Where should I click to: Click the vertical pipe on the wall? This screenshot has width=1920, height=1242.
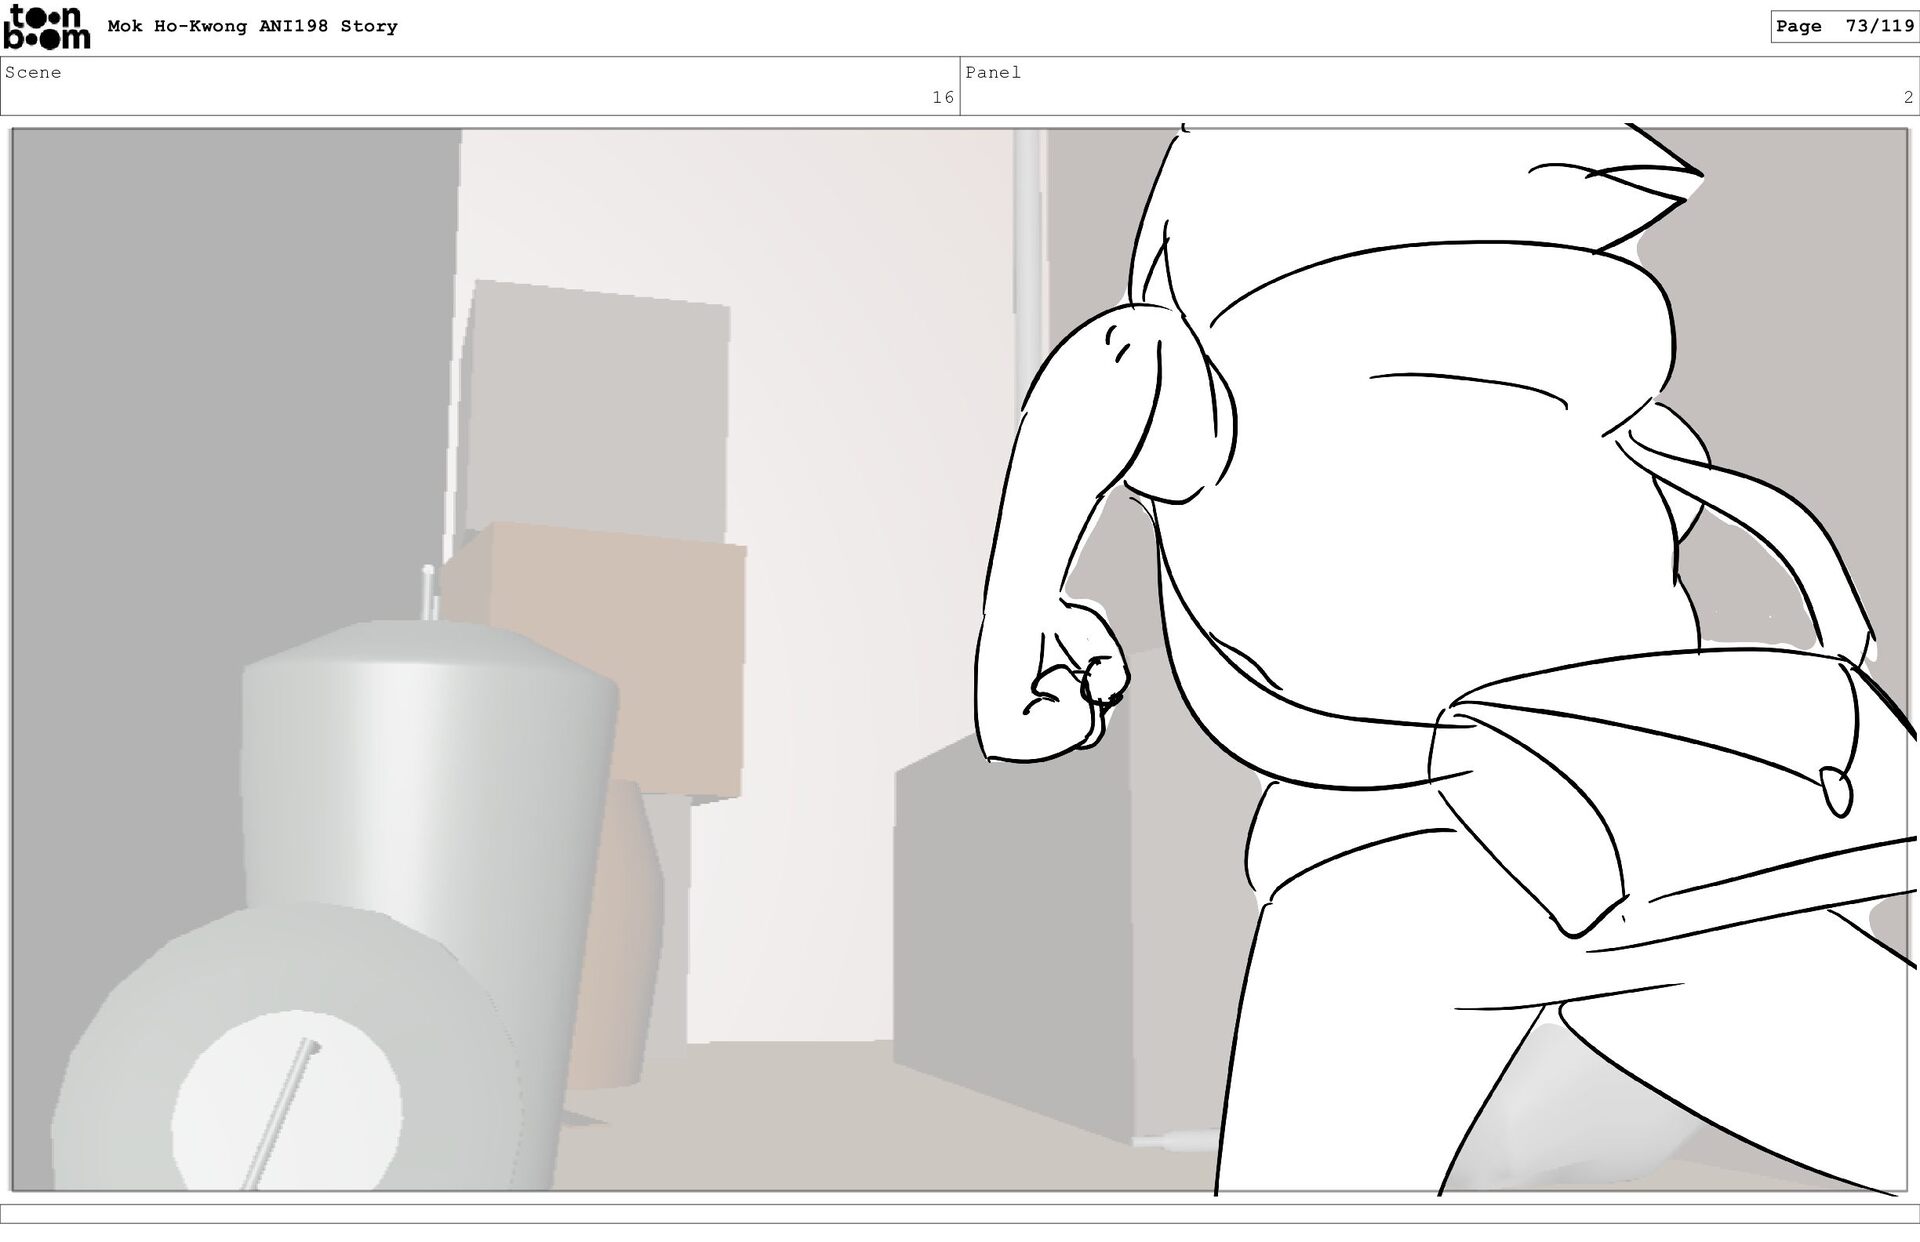[x=1027, y=250]
